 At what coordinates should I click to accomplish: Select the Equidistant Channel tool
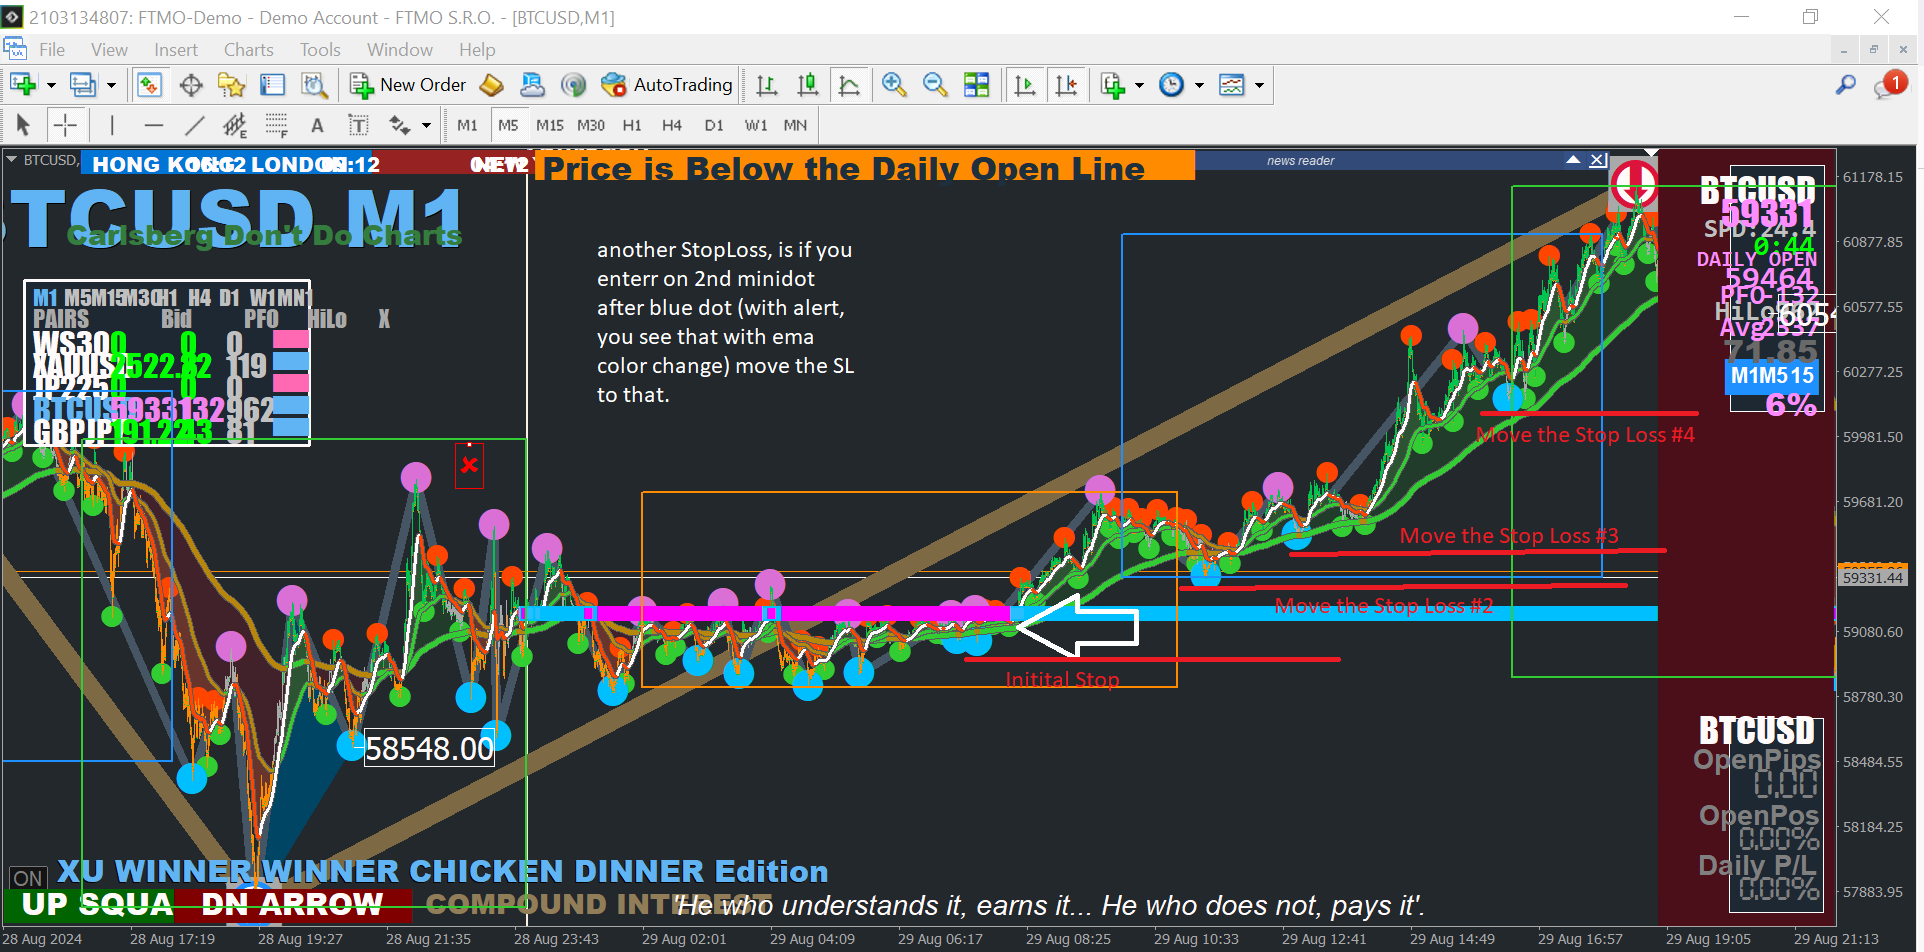pos(235,125)
